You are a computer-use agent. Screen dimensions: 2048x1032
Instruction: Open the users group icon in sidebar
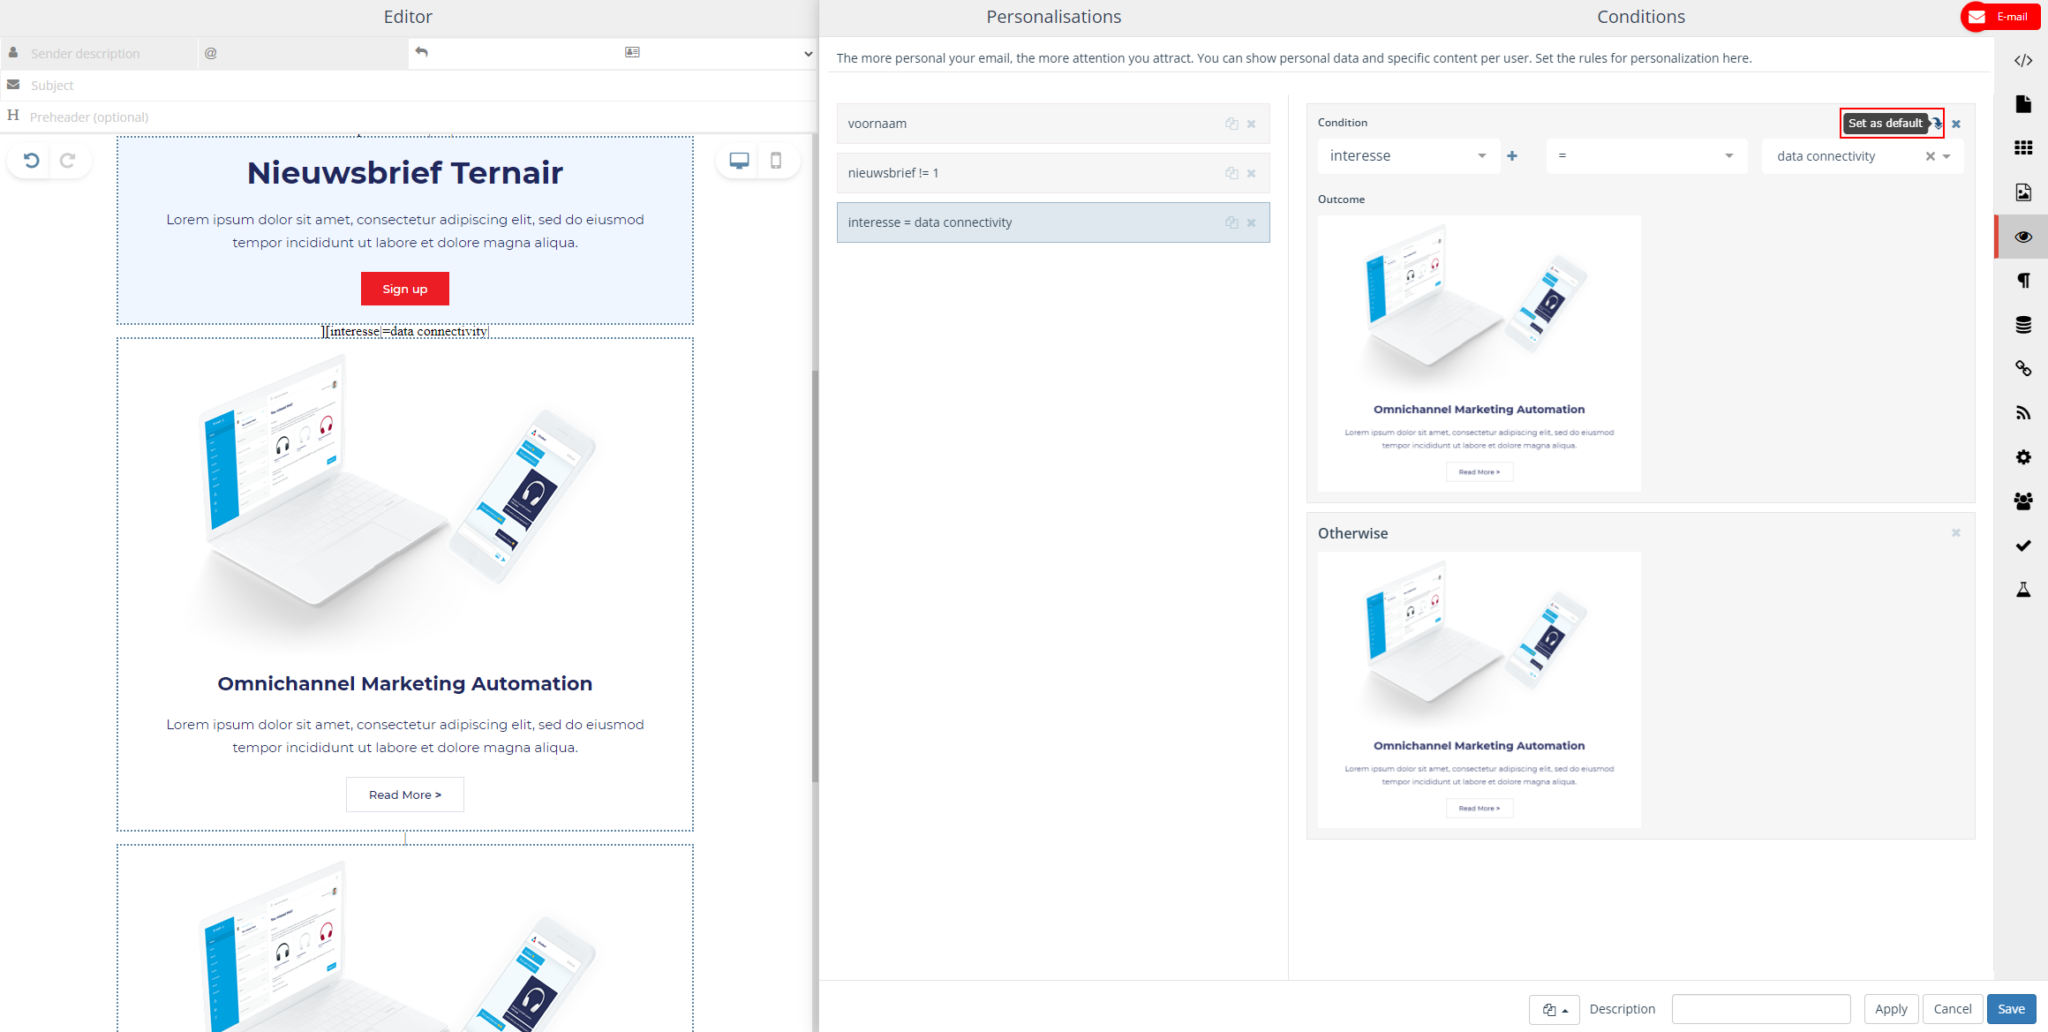[2023, 501]
